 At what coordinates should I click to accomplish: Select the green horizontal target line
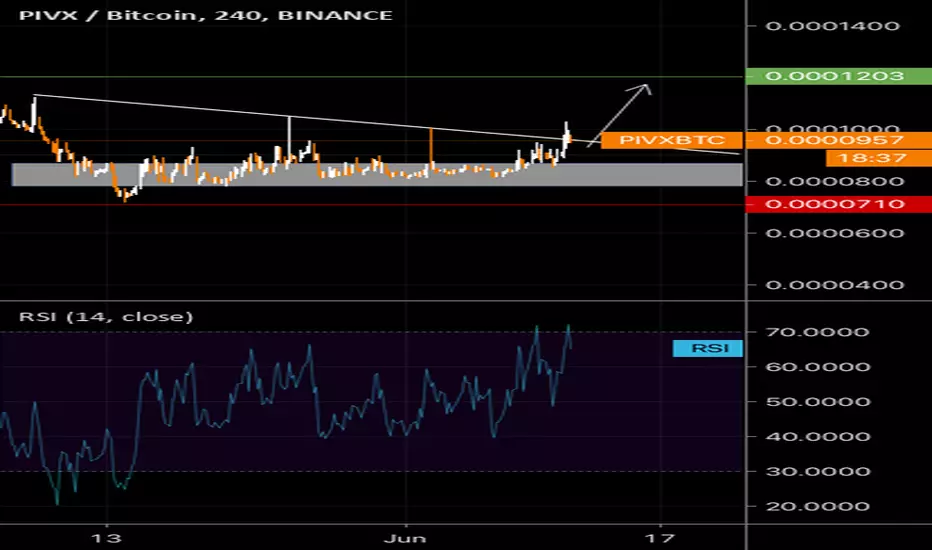point(371,77)
